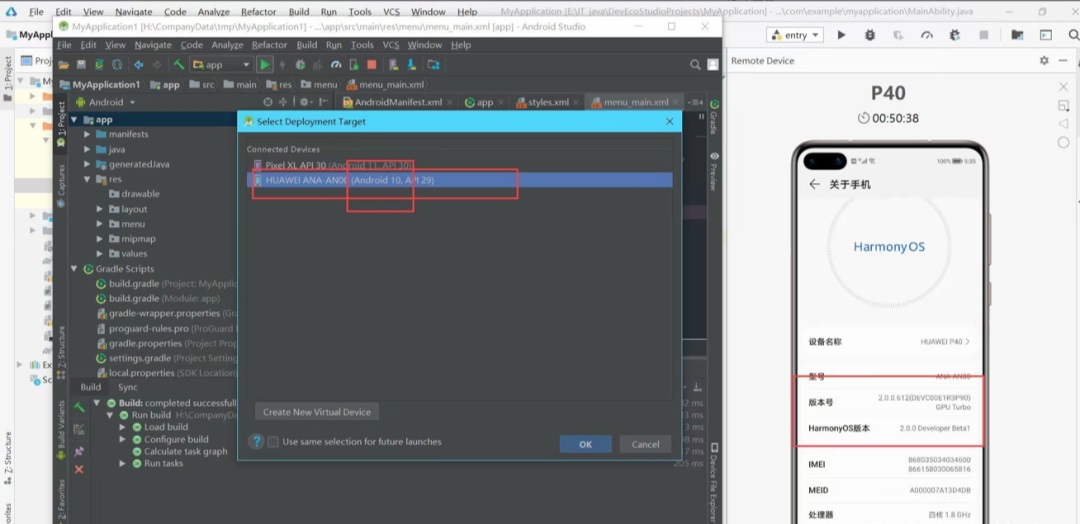Viewport: 1080px width, 524px height.
Task: Click the OK button in deployment dialog
Action: pyautogui.click(x=585, y=444)
